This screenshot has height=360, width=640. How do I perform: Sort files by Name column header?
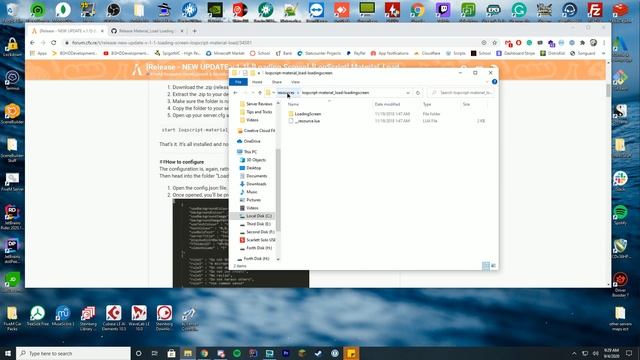click(x=293, y=104)
